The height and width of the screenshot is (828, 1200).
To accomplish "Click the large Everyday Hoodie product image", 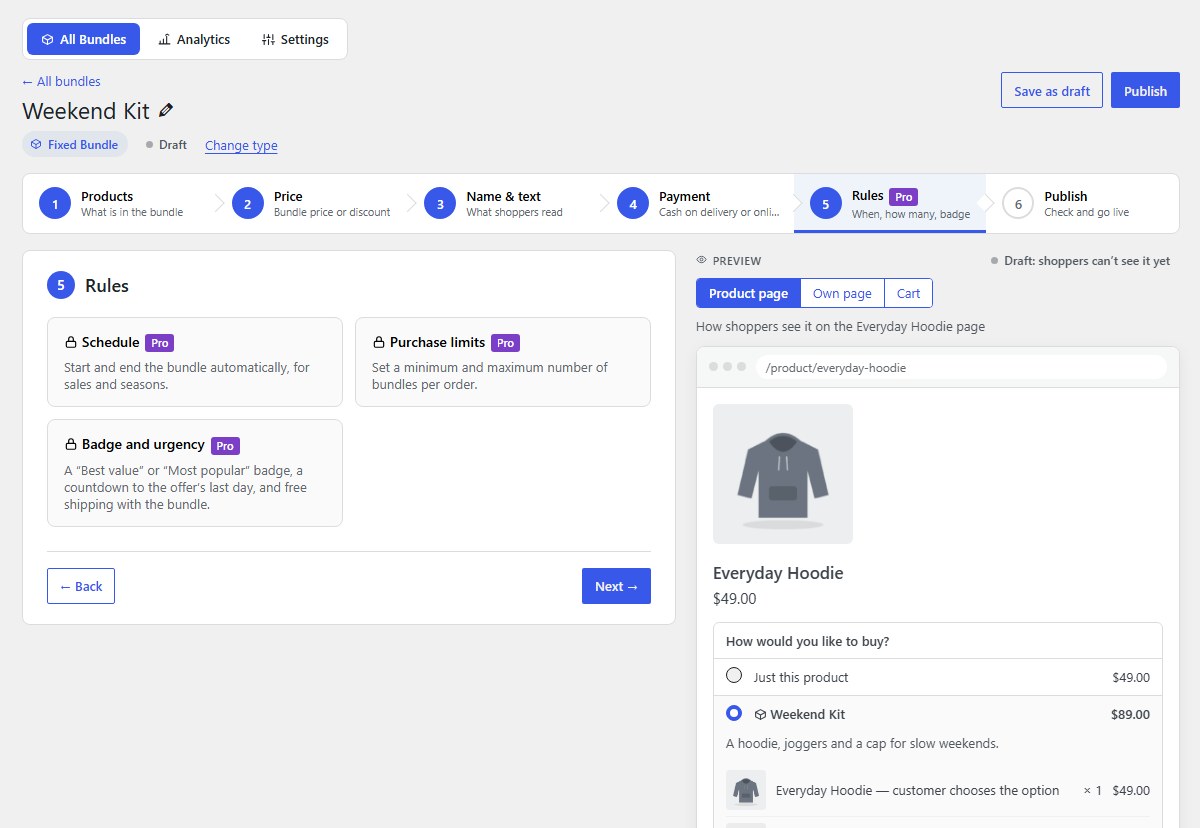I will coord(783,474).
